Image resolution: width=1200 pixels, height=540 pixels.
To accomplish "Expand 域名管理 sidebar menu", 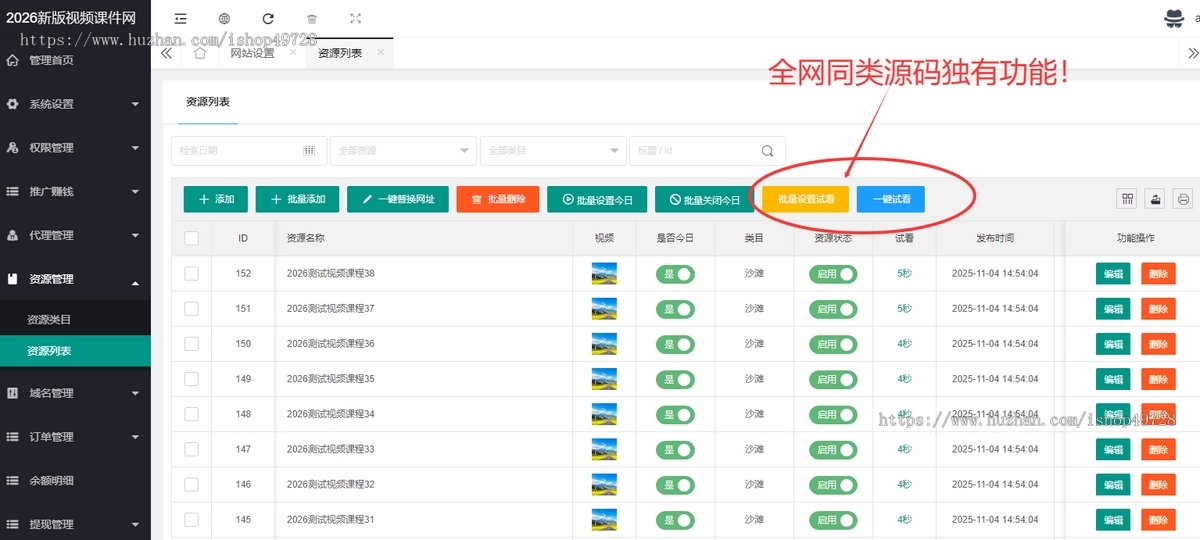I will point(75,393).
